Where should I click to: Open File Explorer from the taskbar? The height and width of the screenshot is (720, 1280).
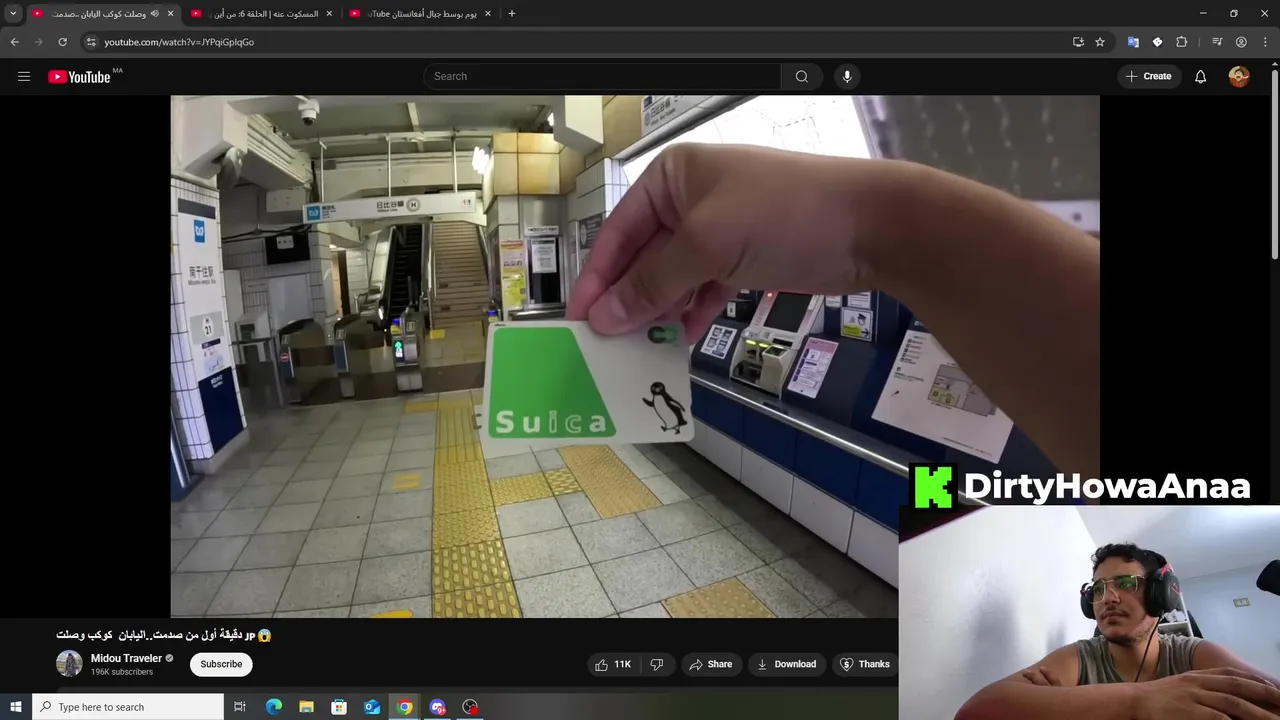coord(307,707)
